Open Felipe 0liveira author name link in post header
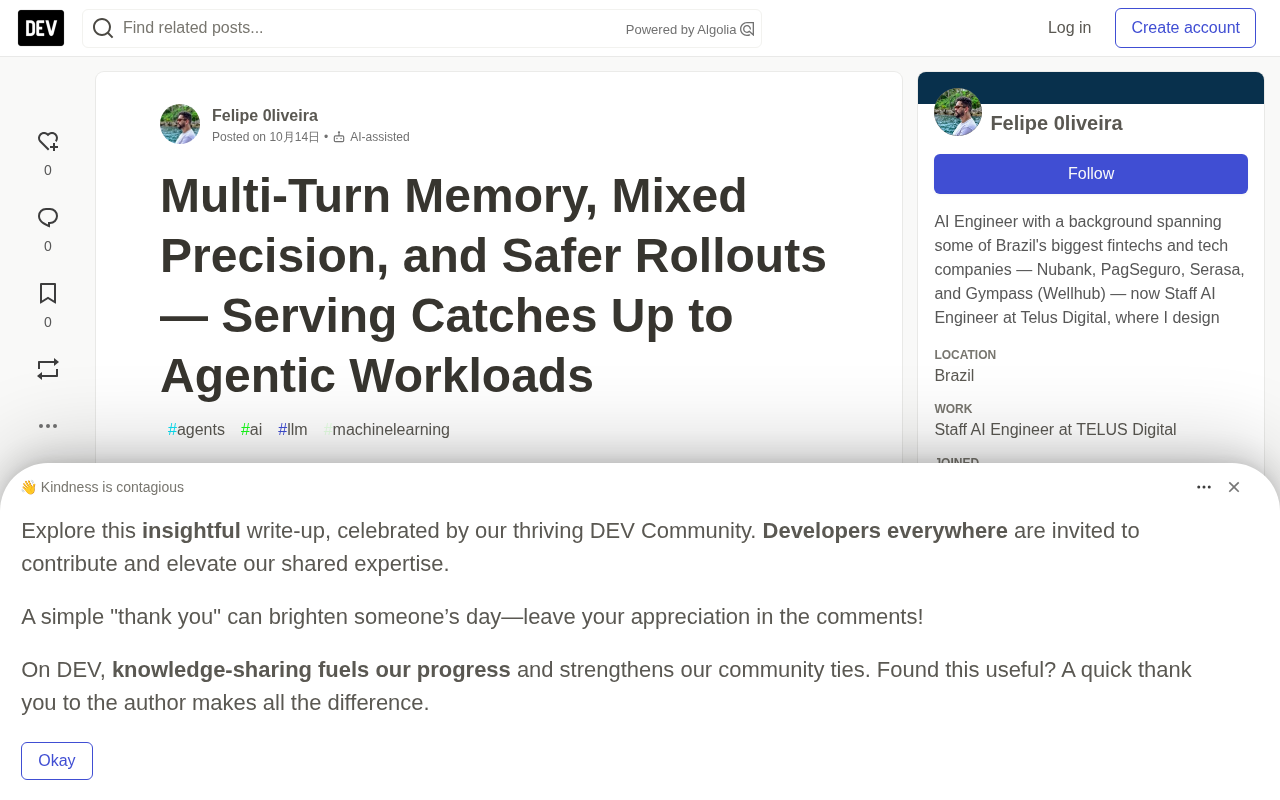Screen dimensions: 1280x800 pyautogui.click(x=265, y=116)
